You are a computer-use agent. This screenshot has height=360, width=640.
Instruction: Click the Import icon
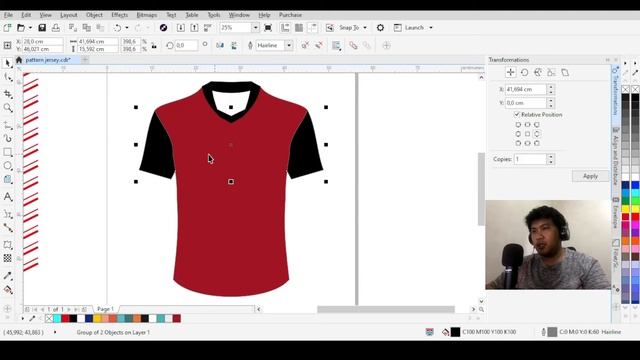coord(180,28)
